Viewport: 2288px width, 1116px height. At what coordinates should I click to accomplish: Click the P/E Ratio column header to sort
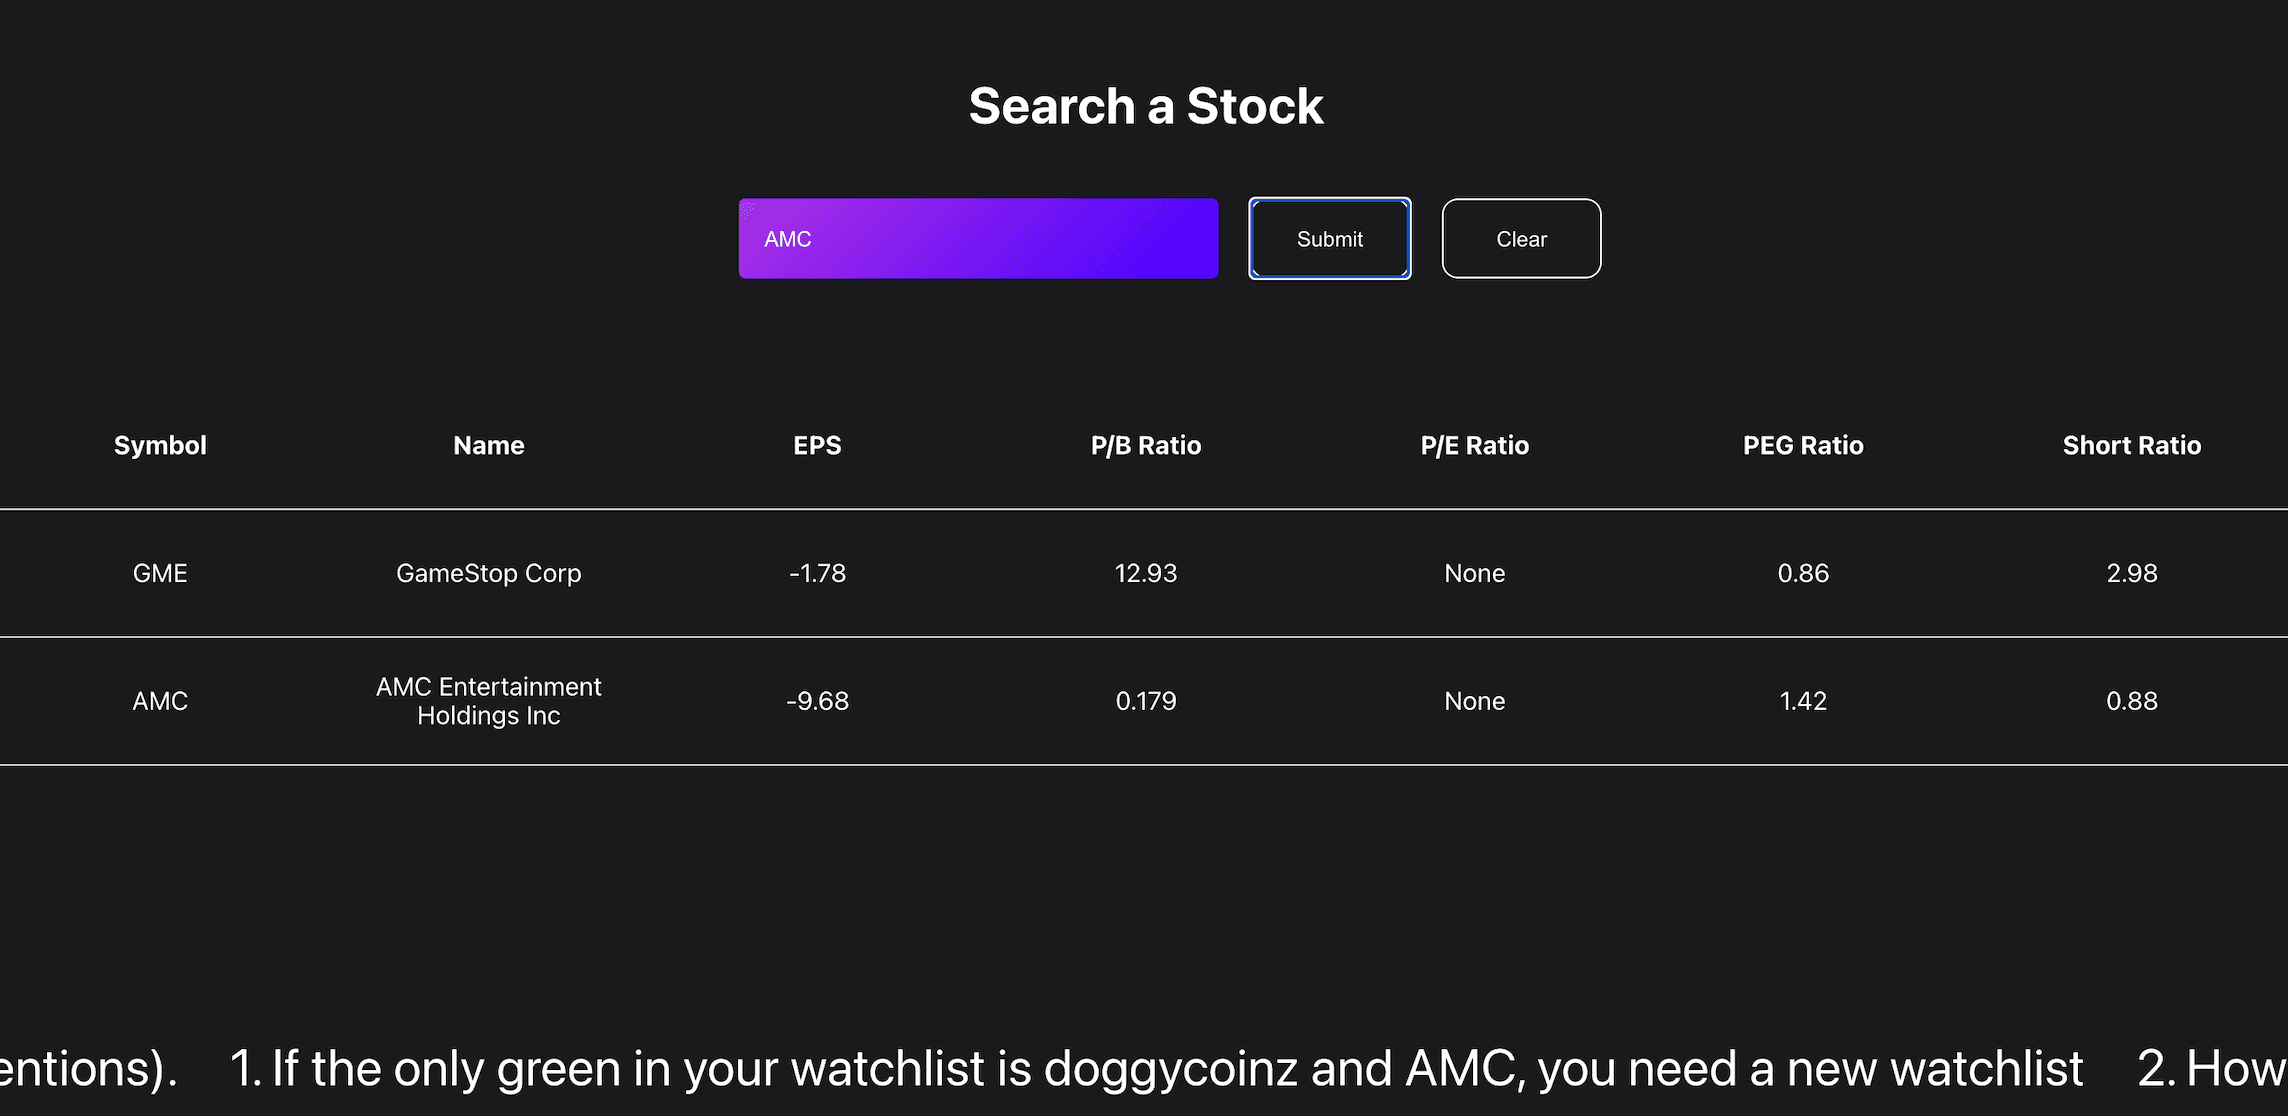1474,445
